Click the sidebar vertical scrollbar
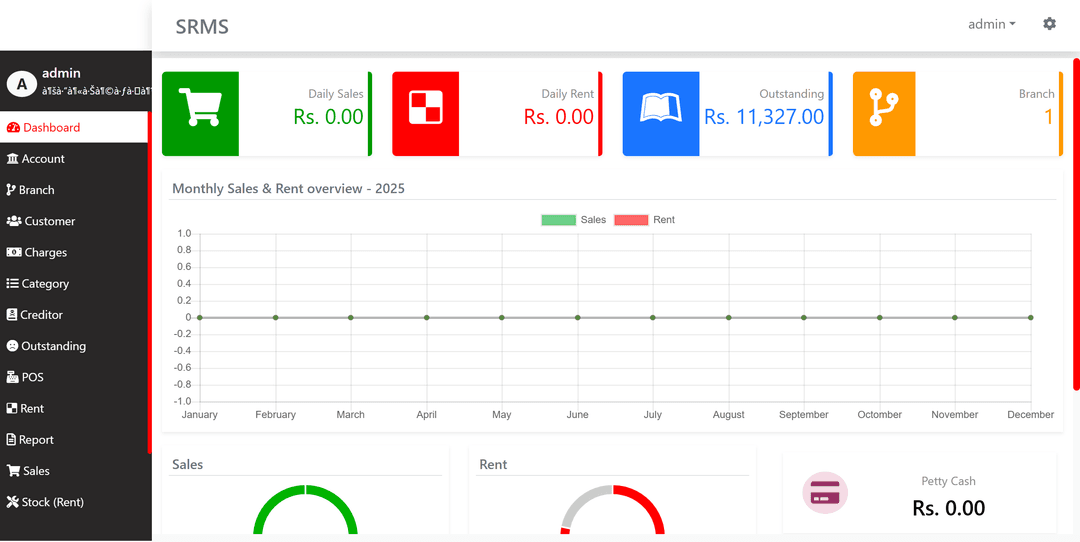 click(x=149, y=282)
